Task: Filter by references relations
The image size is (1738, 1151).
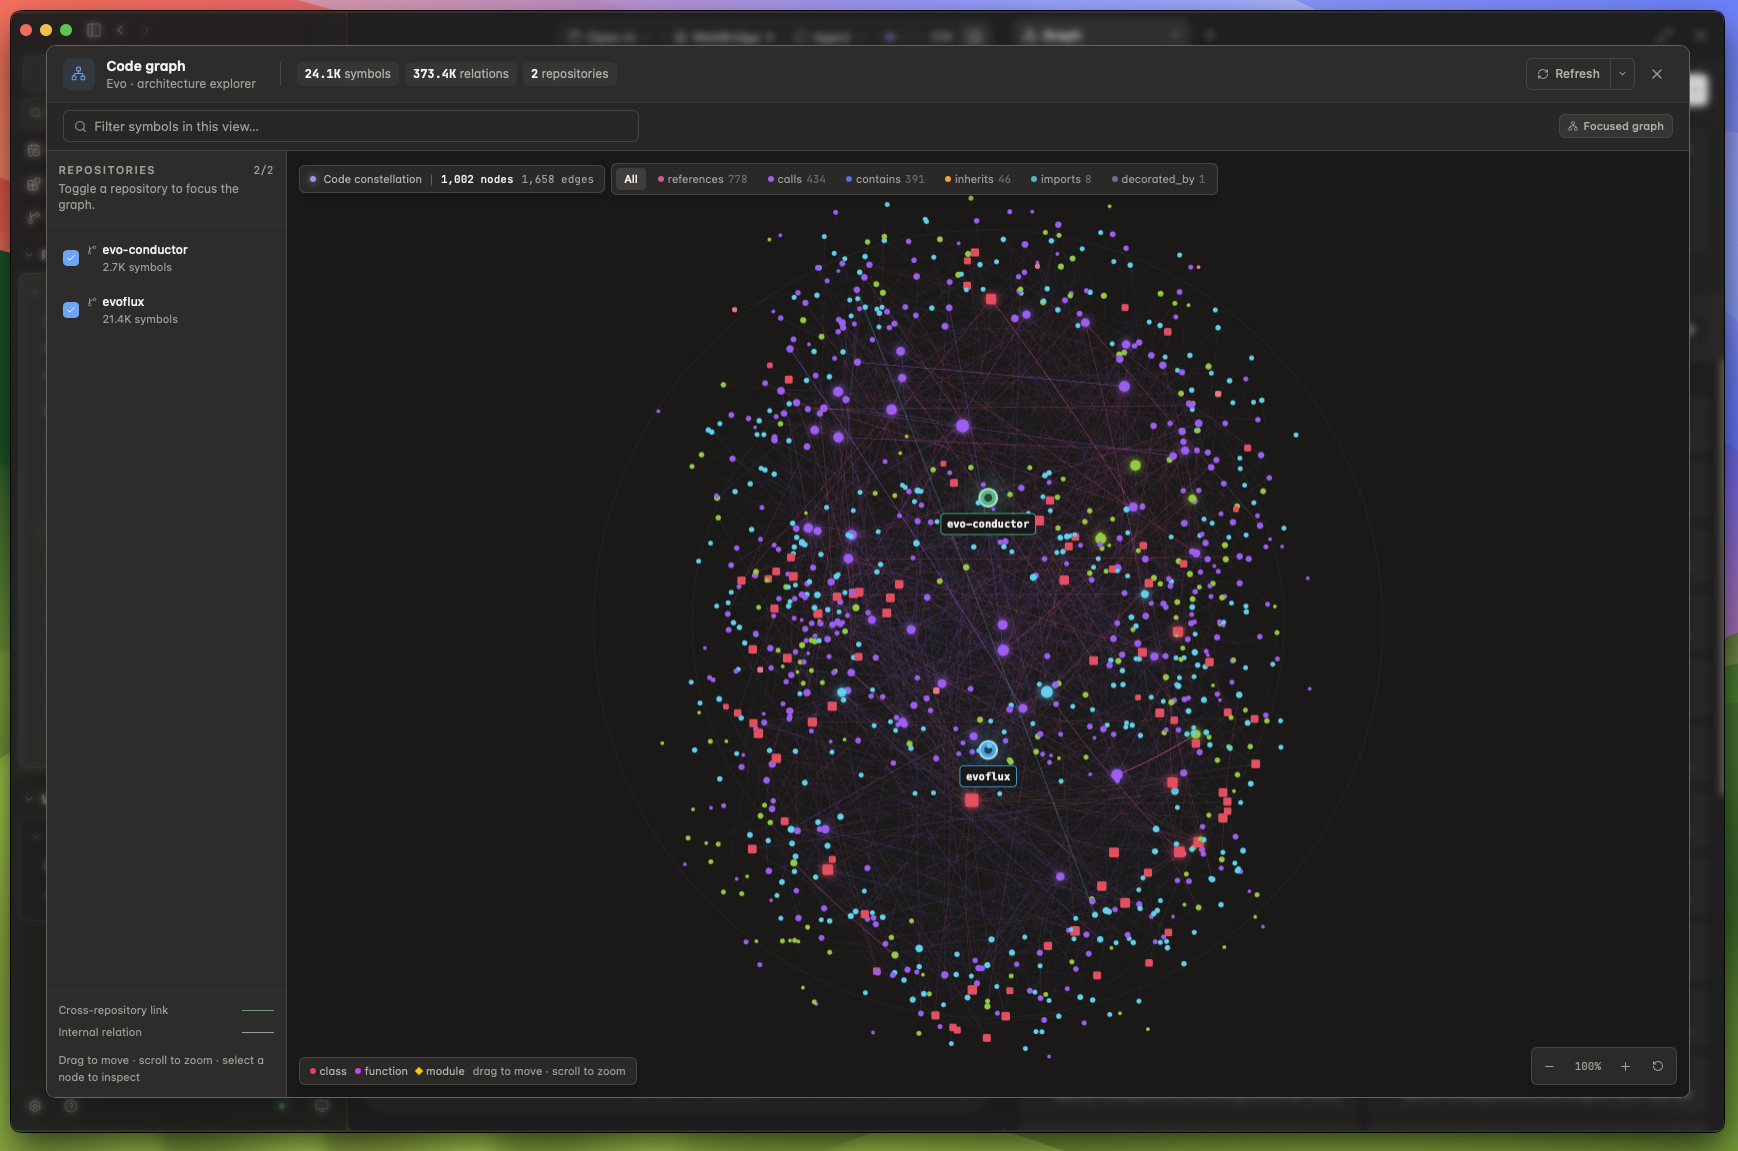Action: point(702,179)
